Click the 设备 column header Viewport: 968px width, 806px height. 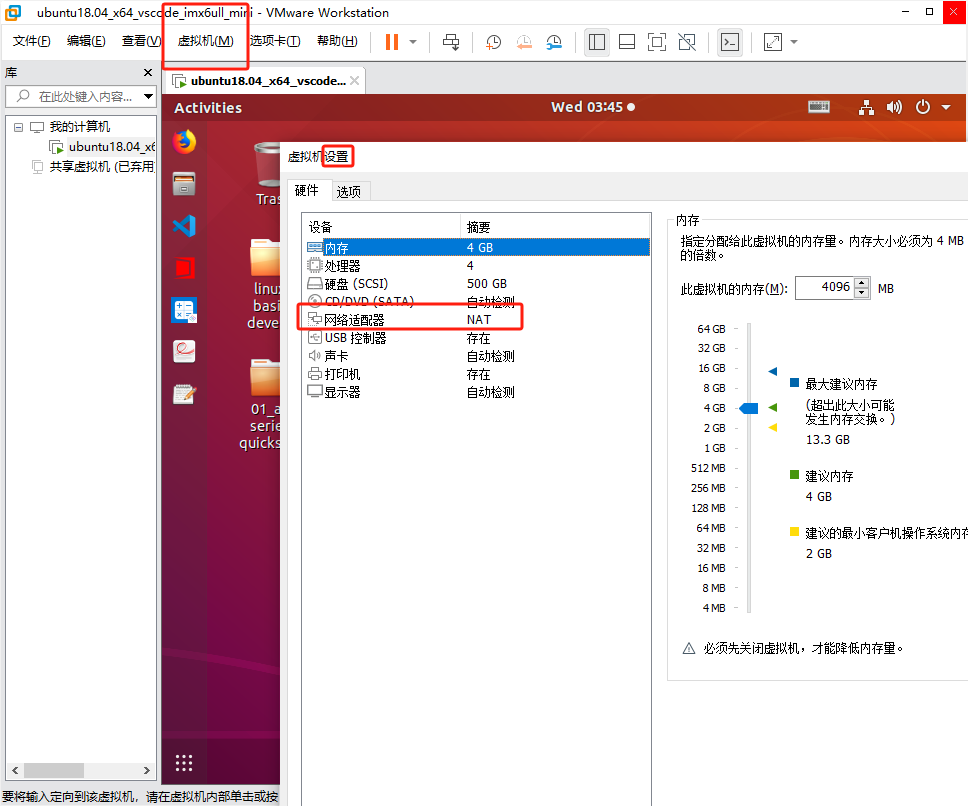click(x=382, y=226)
